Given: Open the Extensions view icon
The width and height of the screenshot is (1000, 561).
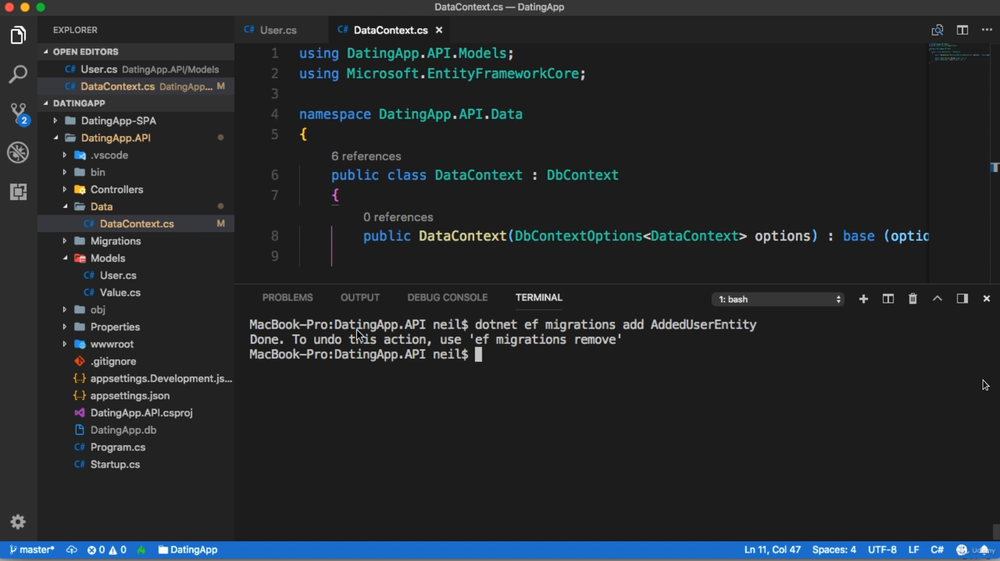Looking at the screenshot, I should tap(18, 191).
